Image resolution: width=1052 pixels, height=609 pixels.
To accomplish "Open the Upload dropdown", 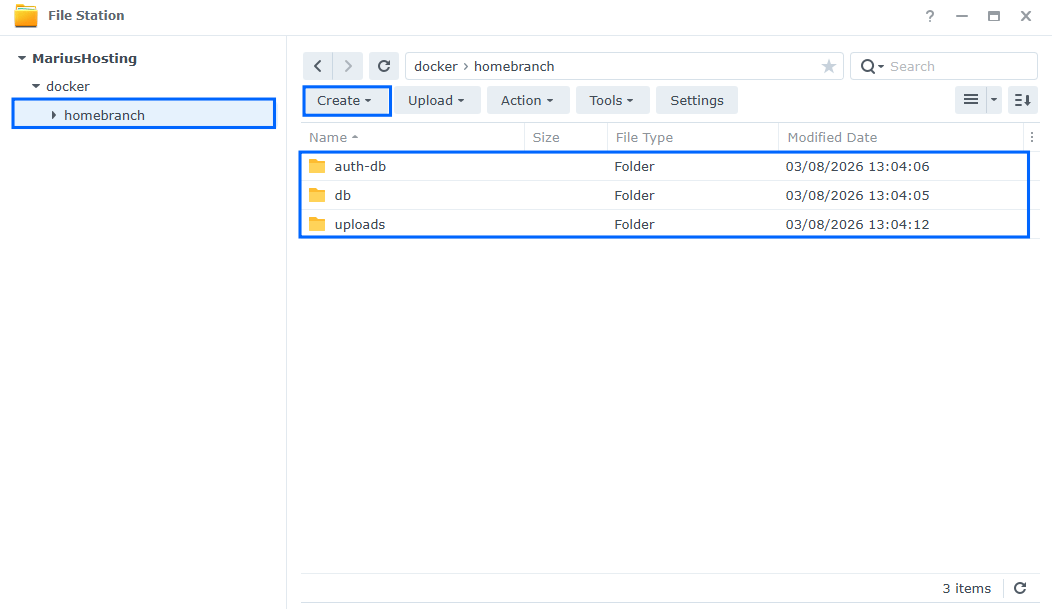I will [x=437, y=100].
